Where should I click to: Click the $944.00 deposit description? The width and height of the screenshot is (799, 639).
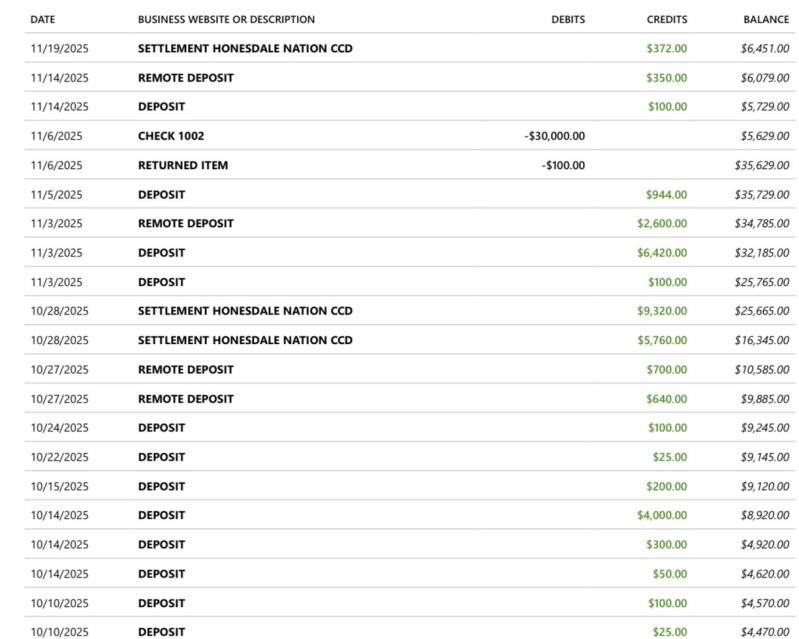(161, 195)
